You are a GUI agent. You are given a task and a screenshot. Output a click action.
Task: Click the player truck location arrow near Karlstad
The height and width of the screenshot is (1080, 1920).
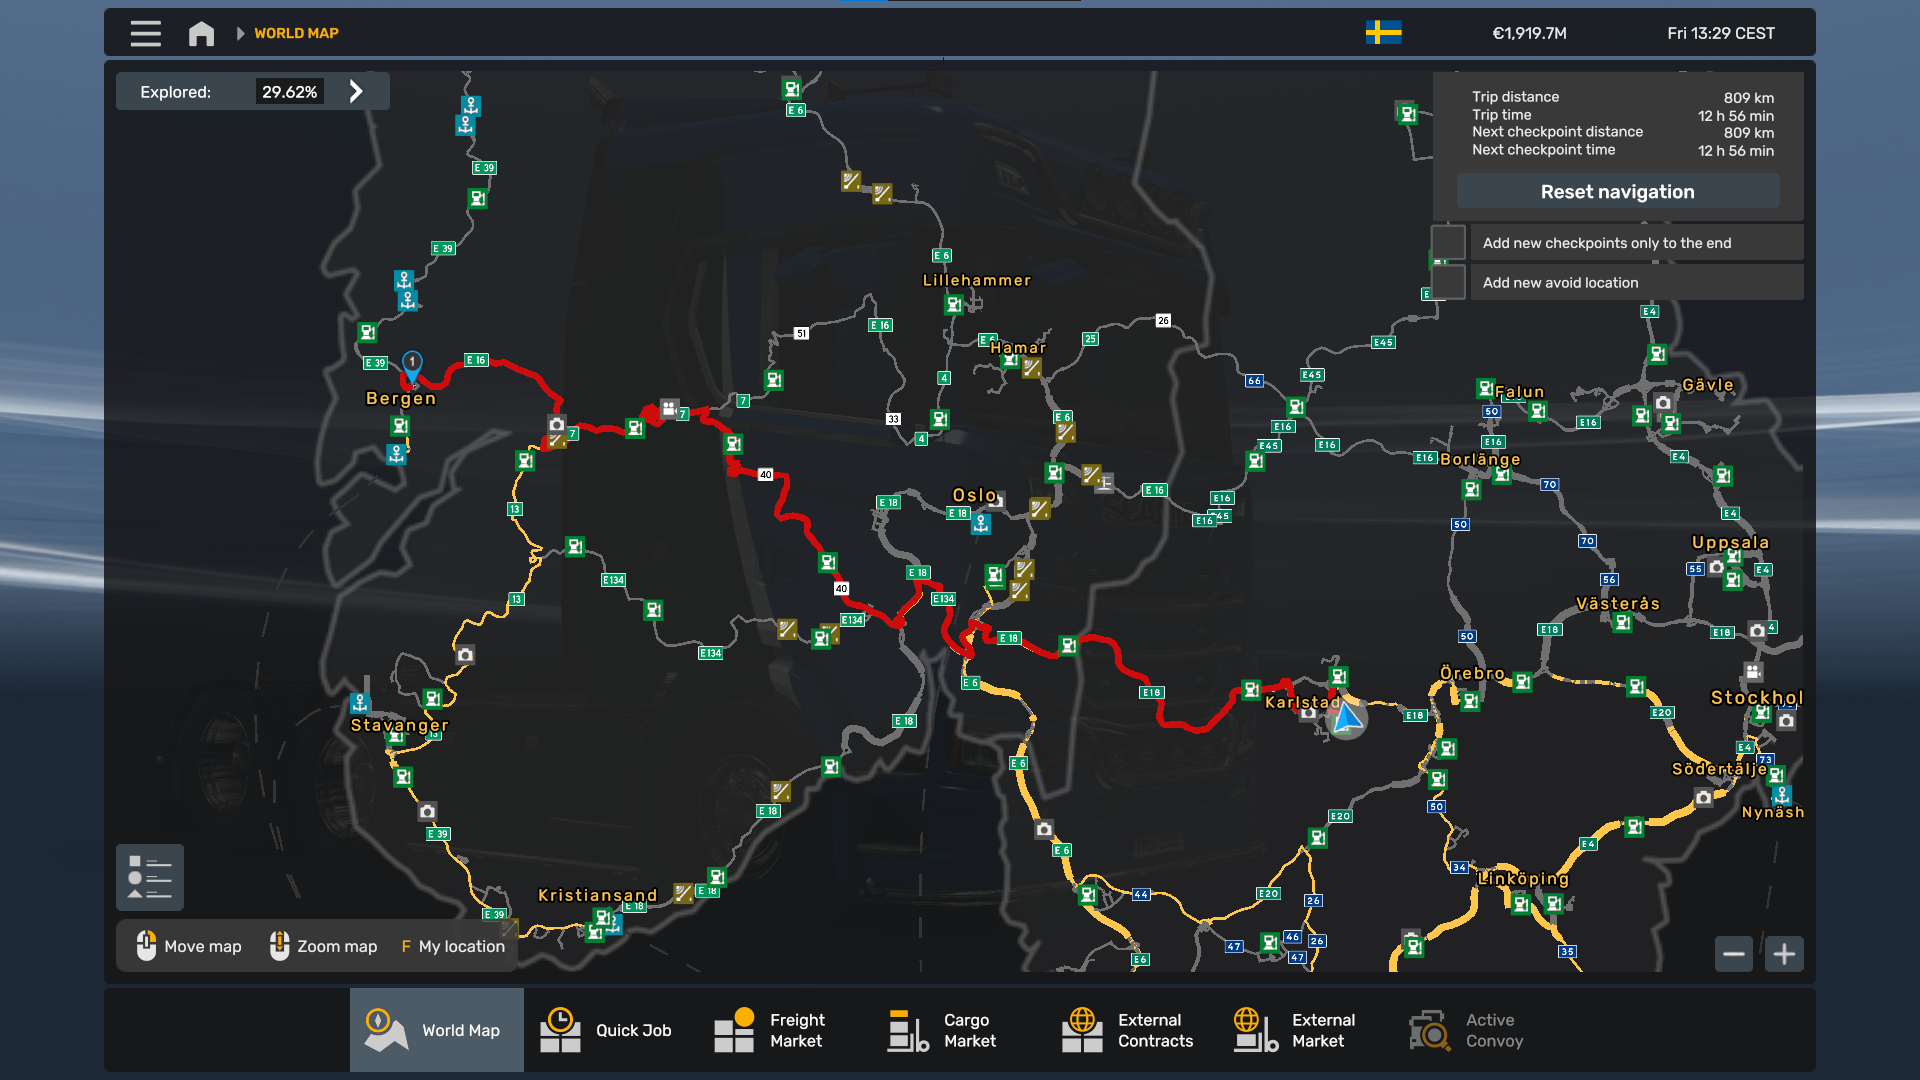(1346, 717)
